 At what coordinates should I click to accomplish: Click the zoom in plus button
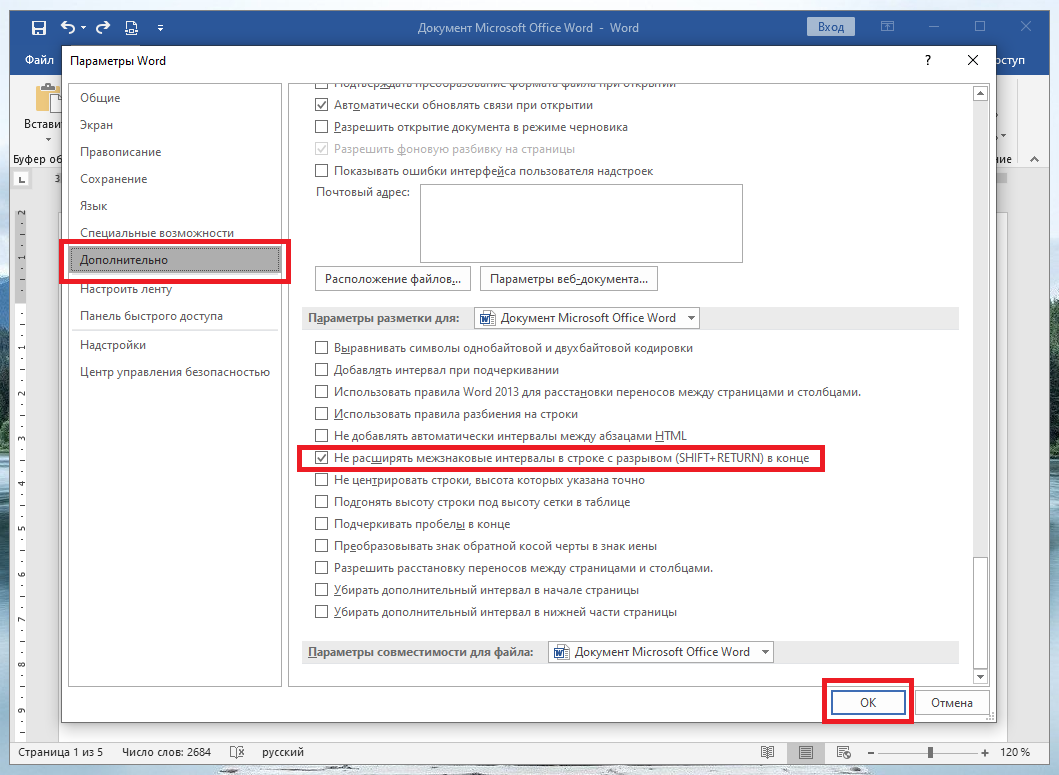985,753
